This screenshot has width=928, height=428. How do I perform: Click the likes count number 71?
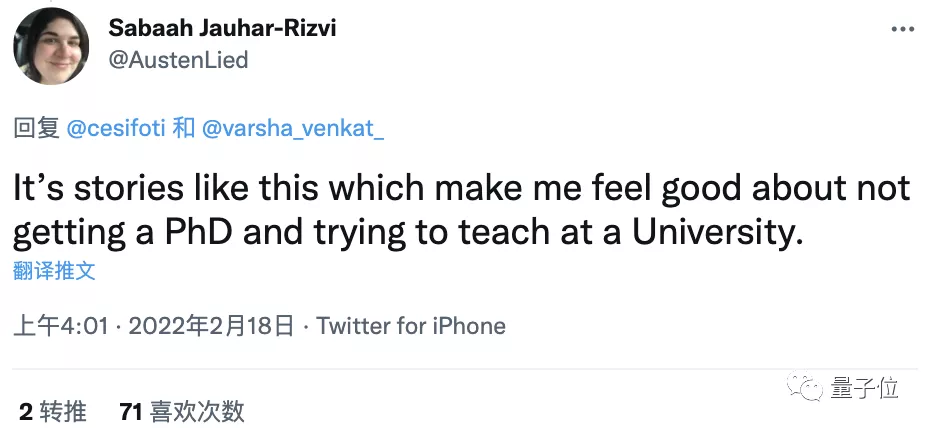[x=130, y=410]
